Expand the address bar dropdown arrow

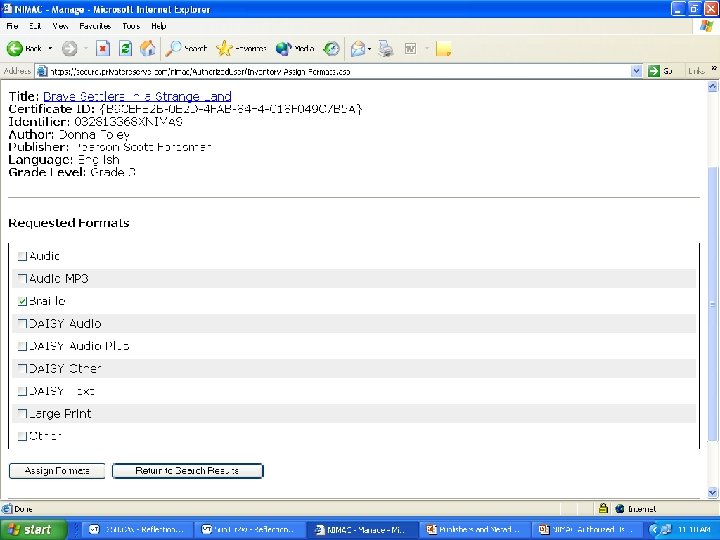[x=636, y=71]
